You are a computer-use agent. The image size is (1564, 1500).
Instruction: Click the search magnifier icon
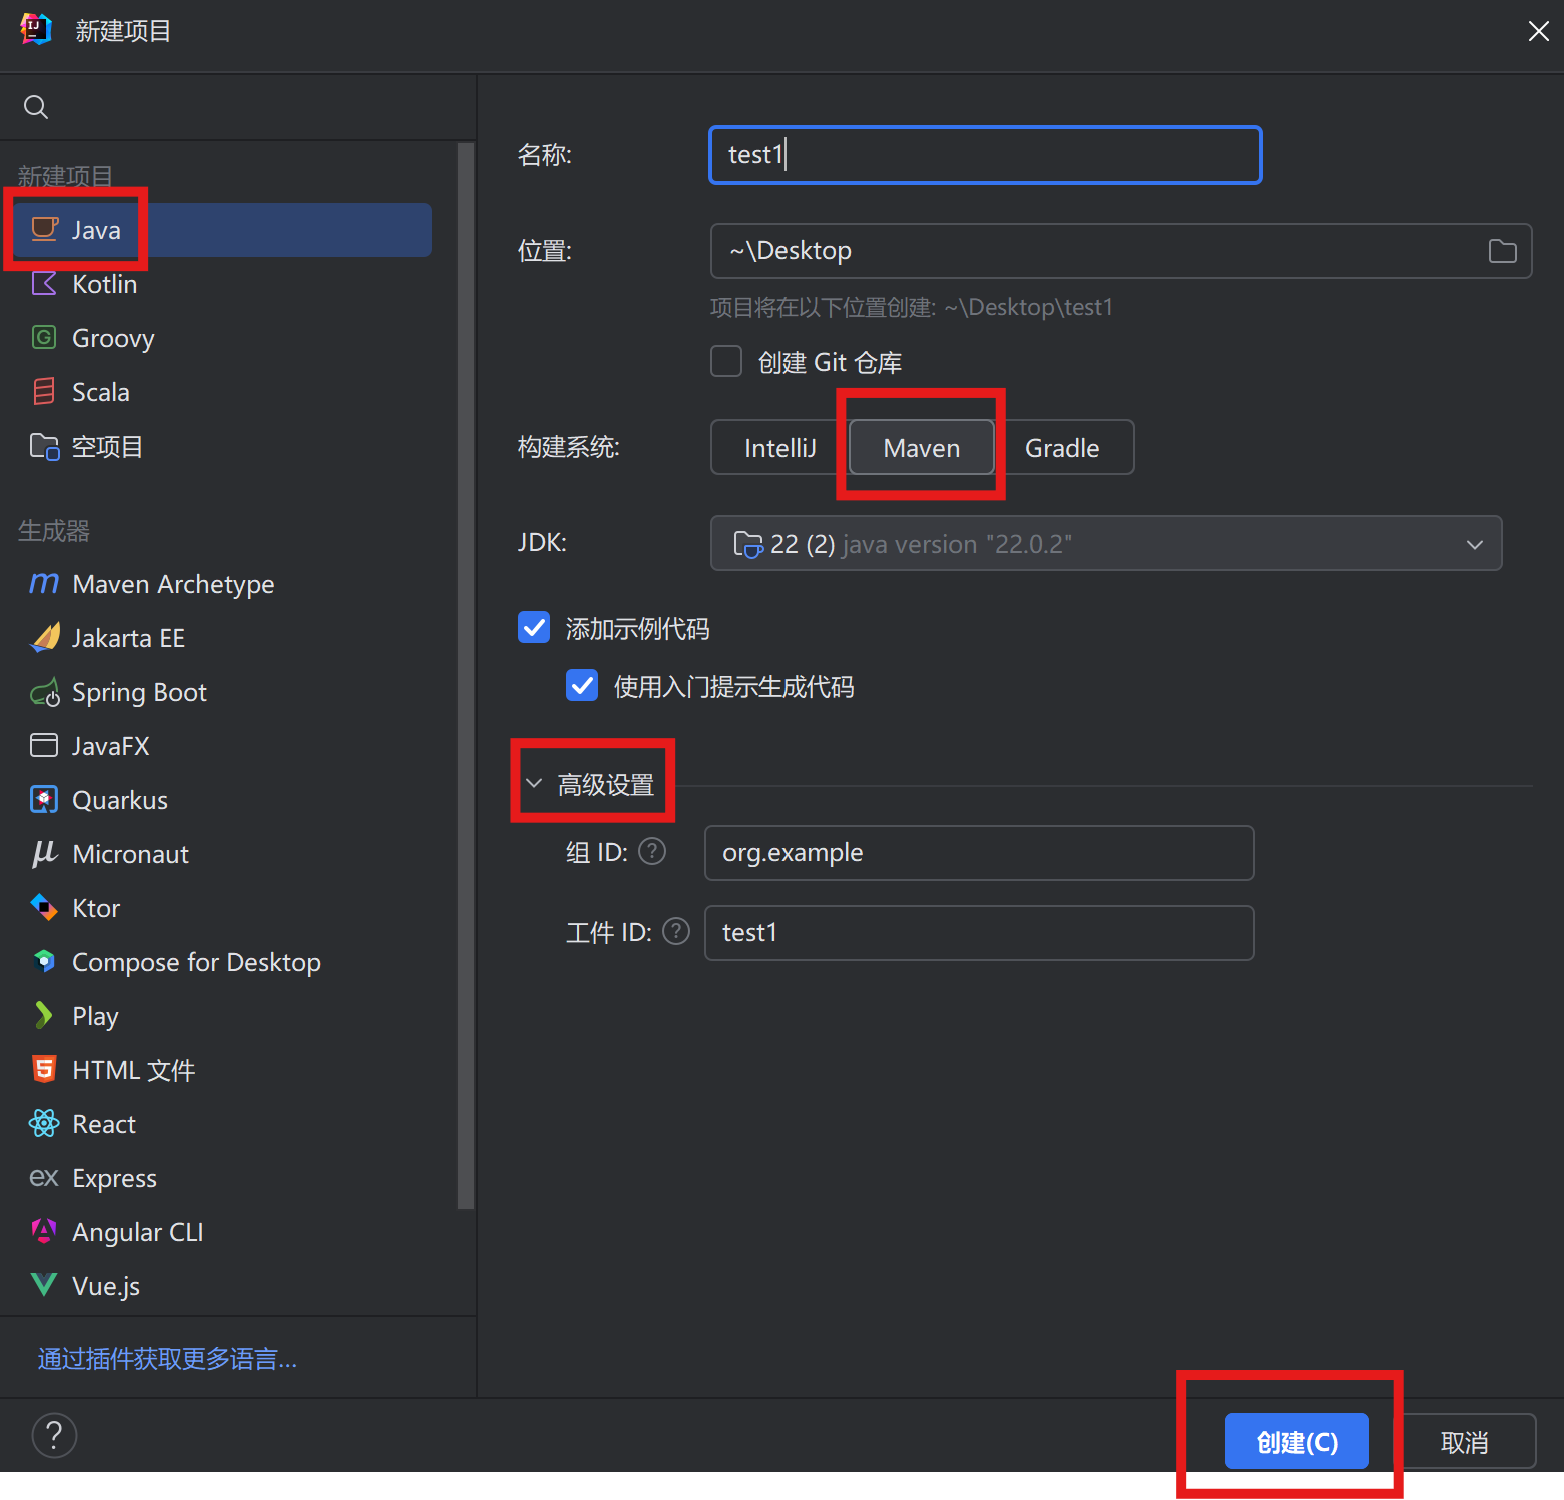click(36, 107)
